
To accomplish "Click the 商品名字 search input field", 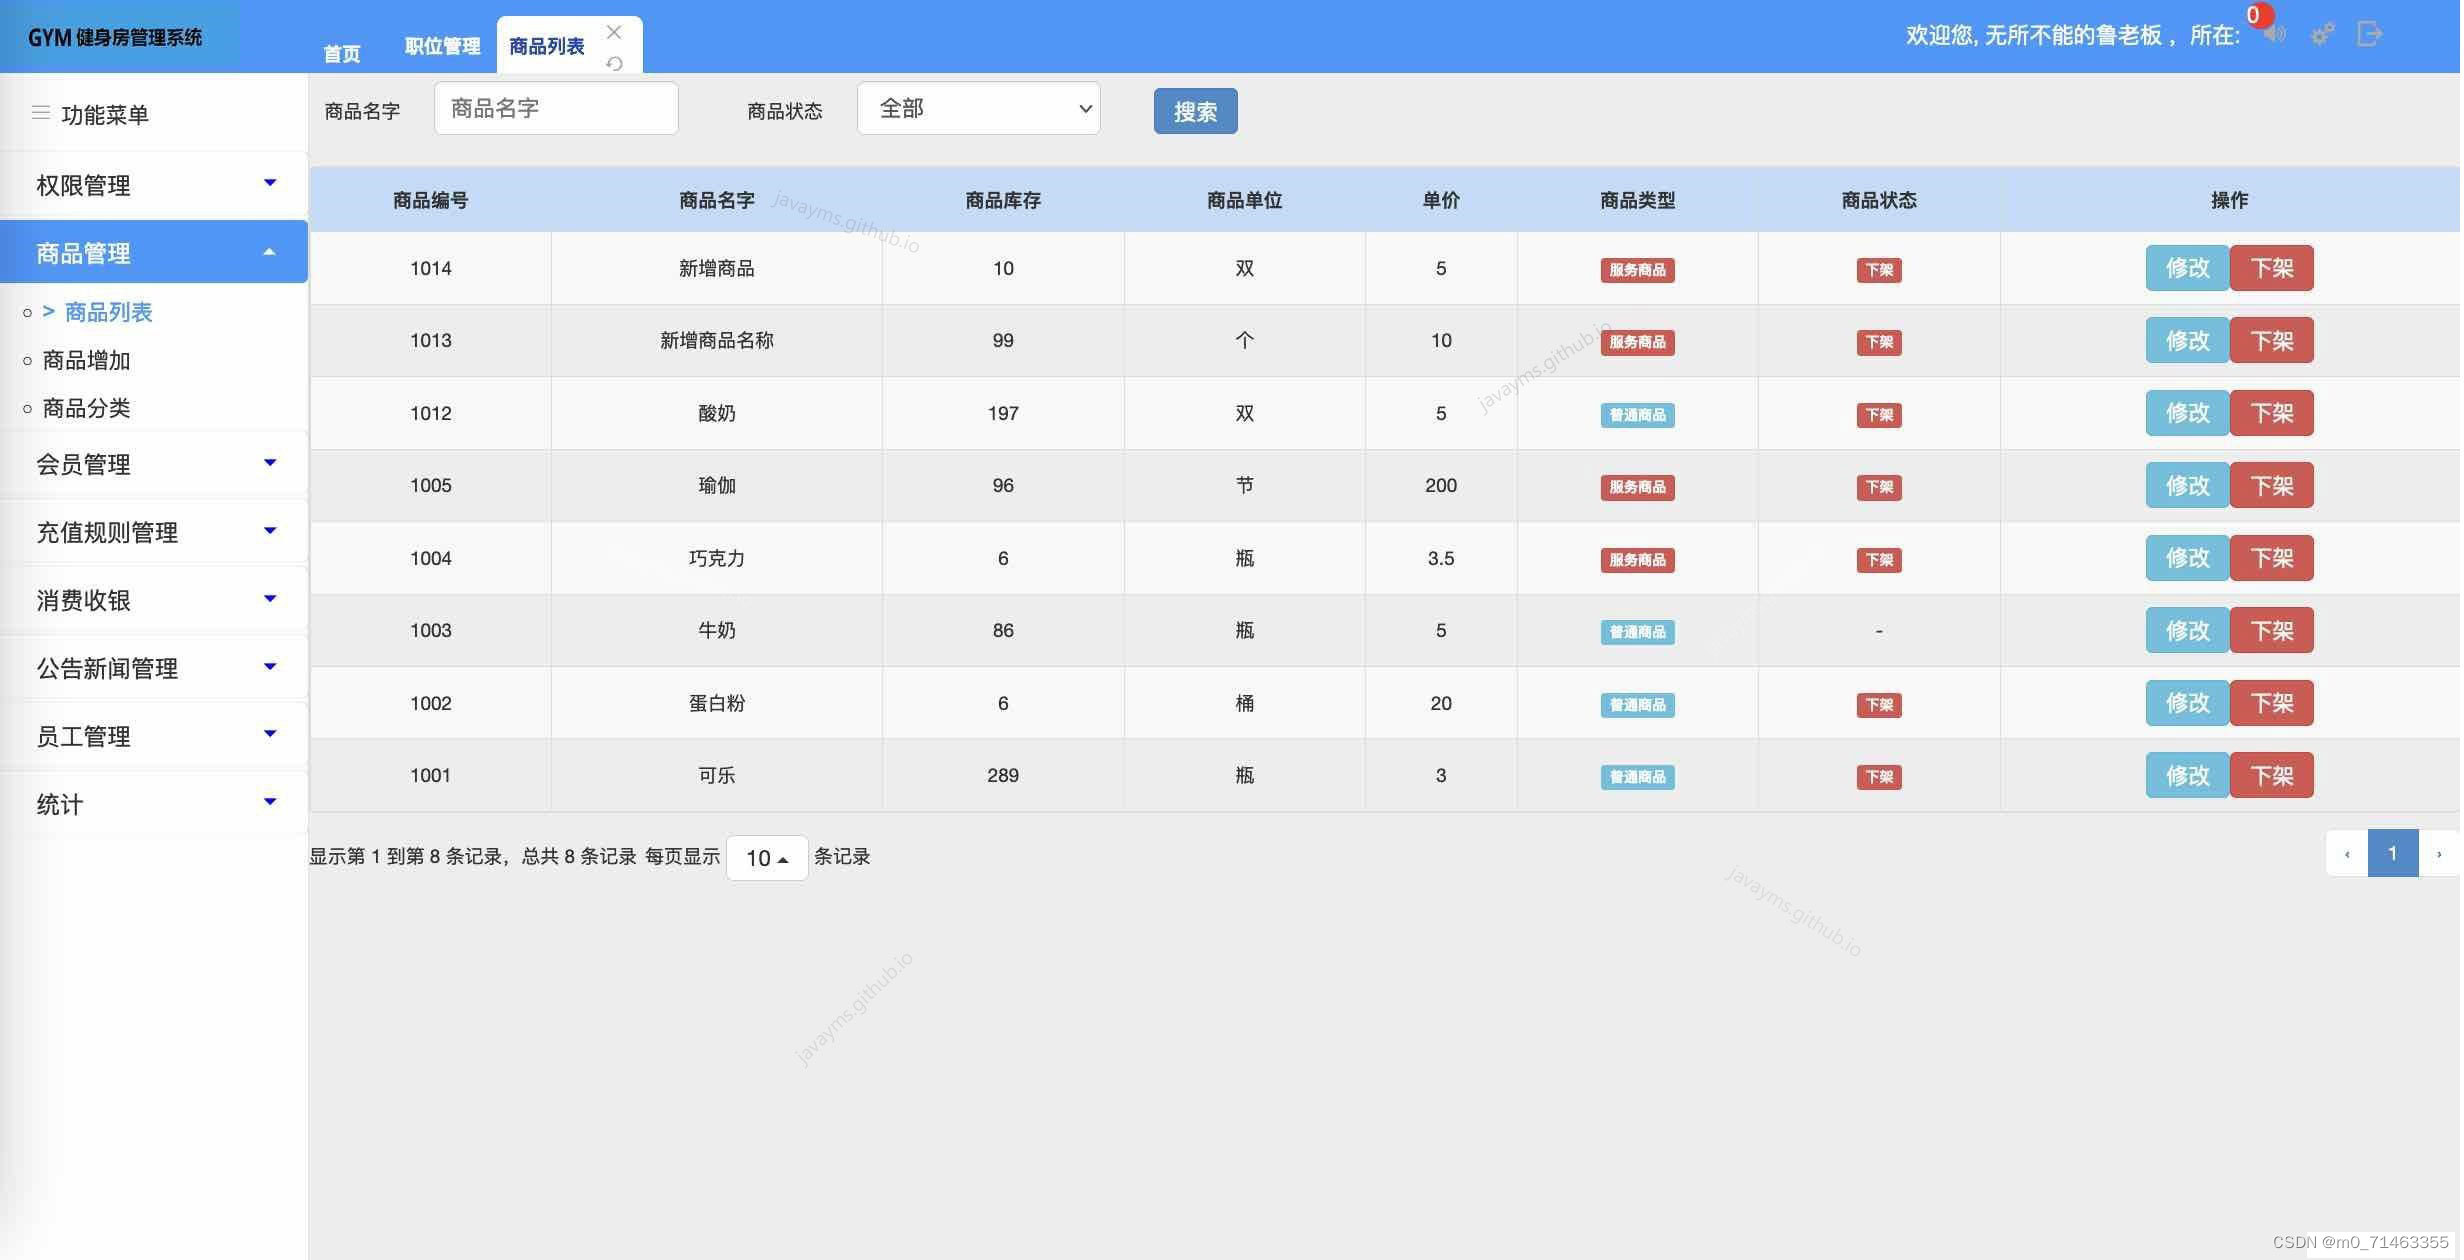I will pyautogui.click(x=556, y=109).
